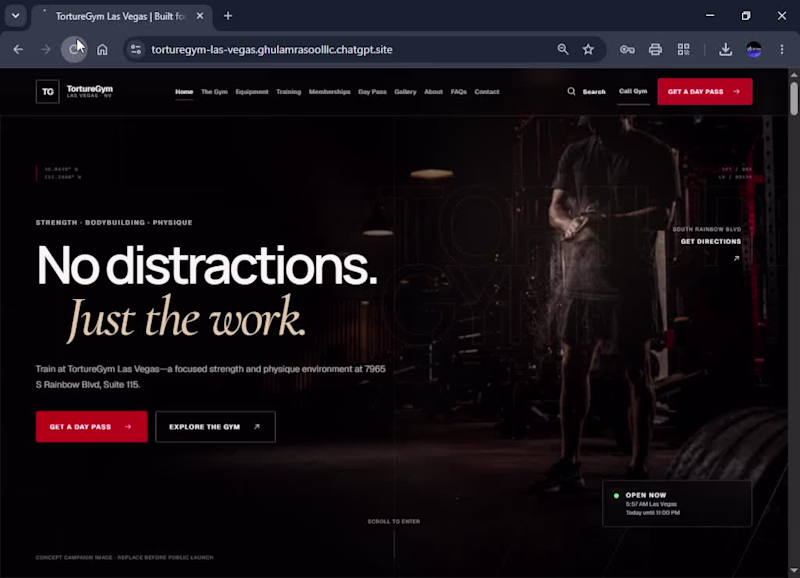Open the Home nav item
Viewport: 800px width, 578px height.
pos(184,92)
